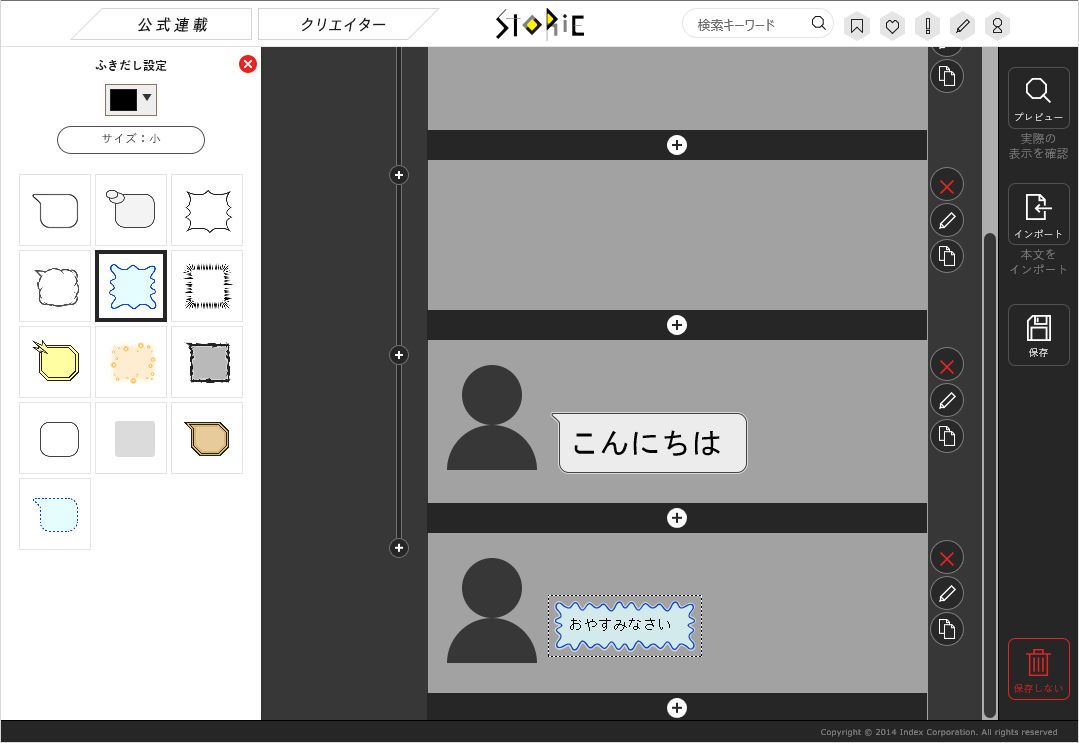Open favorites with the heart icon

tap(892, 25)
